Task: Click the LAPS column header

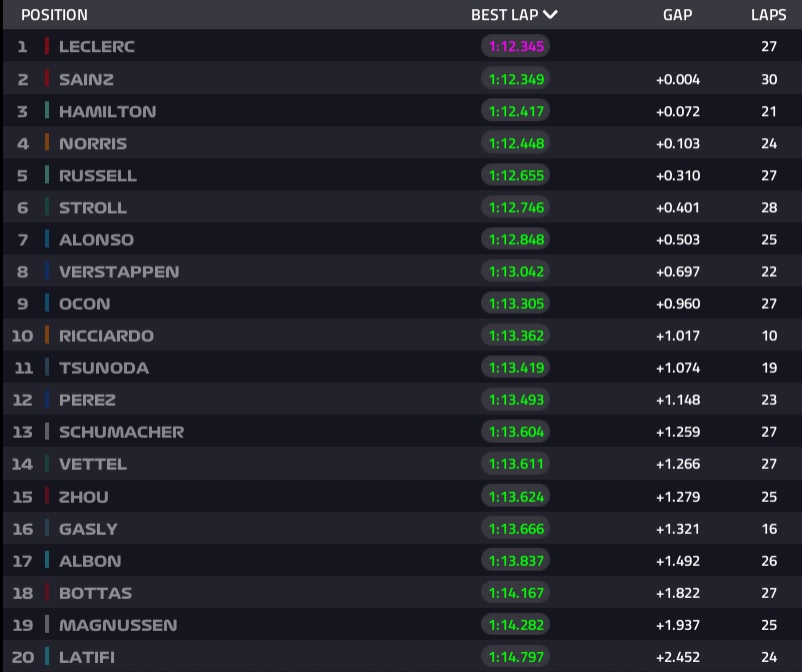Action: (x=768, y=15)
